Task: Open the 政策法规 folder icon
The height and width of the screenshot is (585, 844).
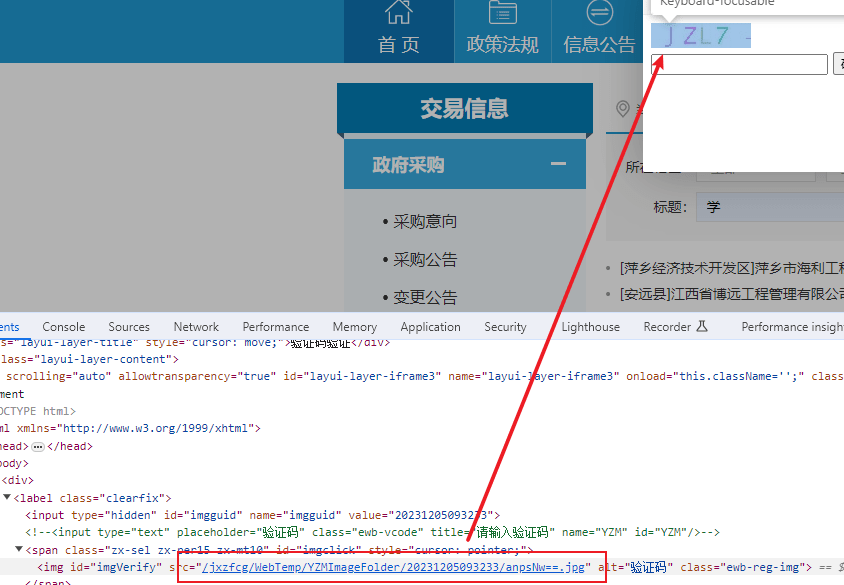Action: [x=502, y=12]
